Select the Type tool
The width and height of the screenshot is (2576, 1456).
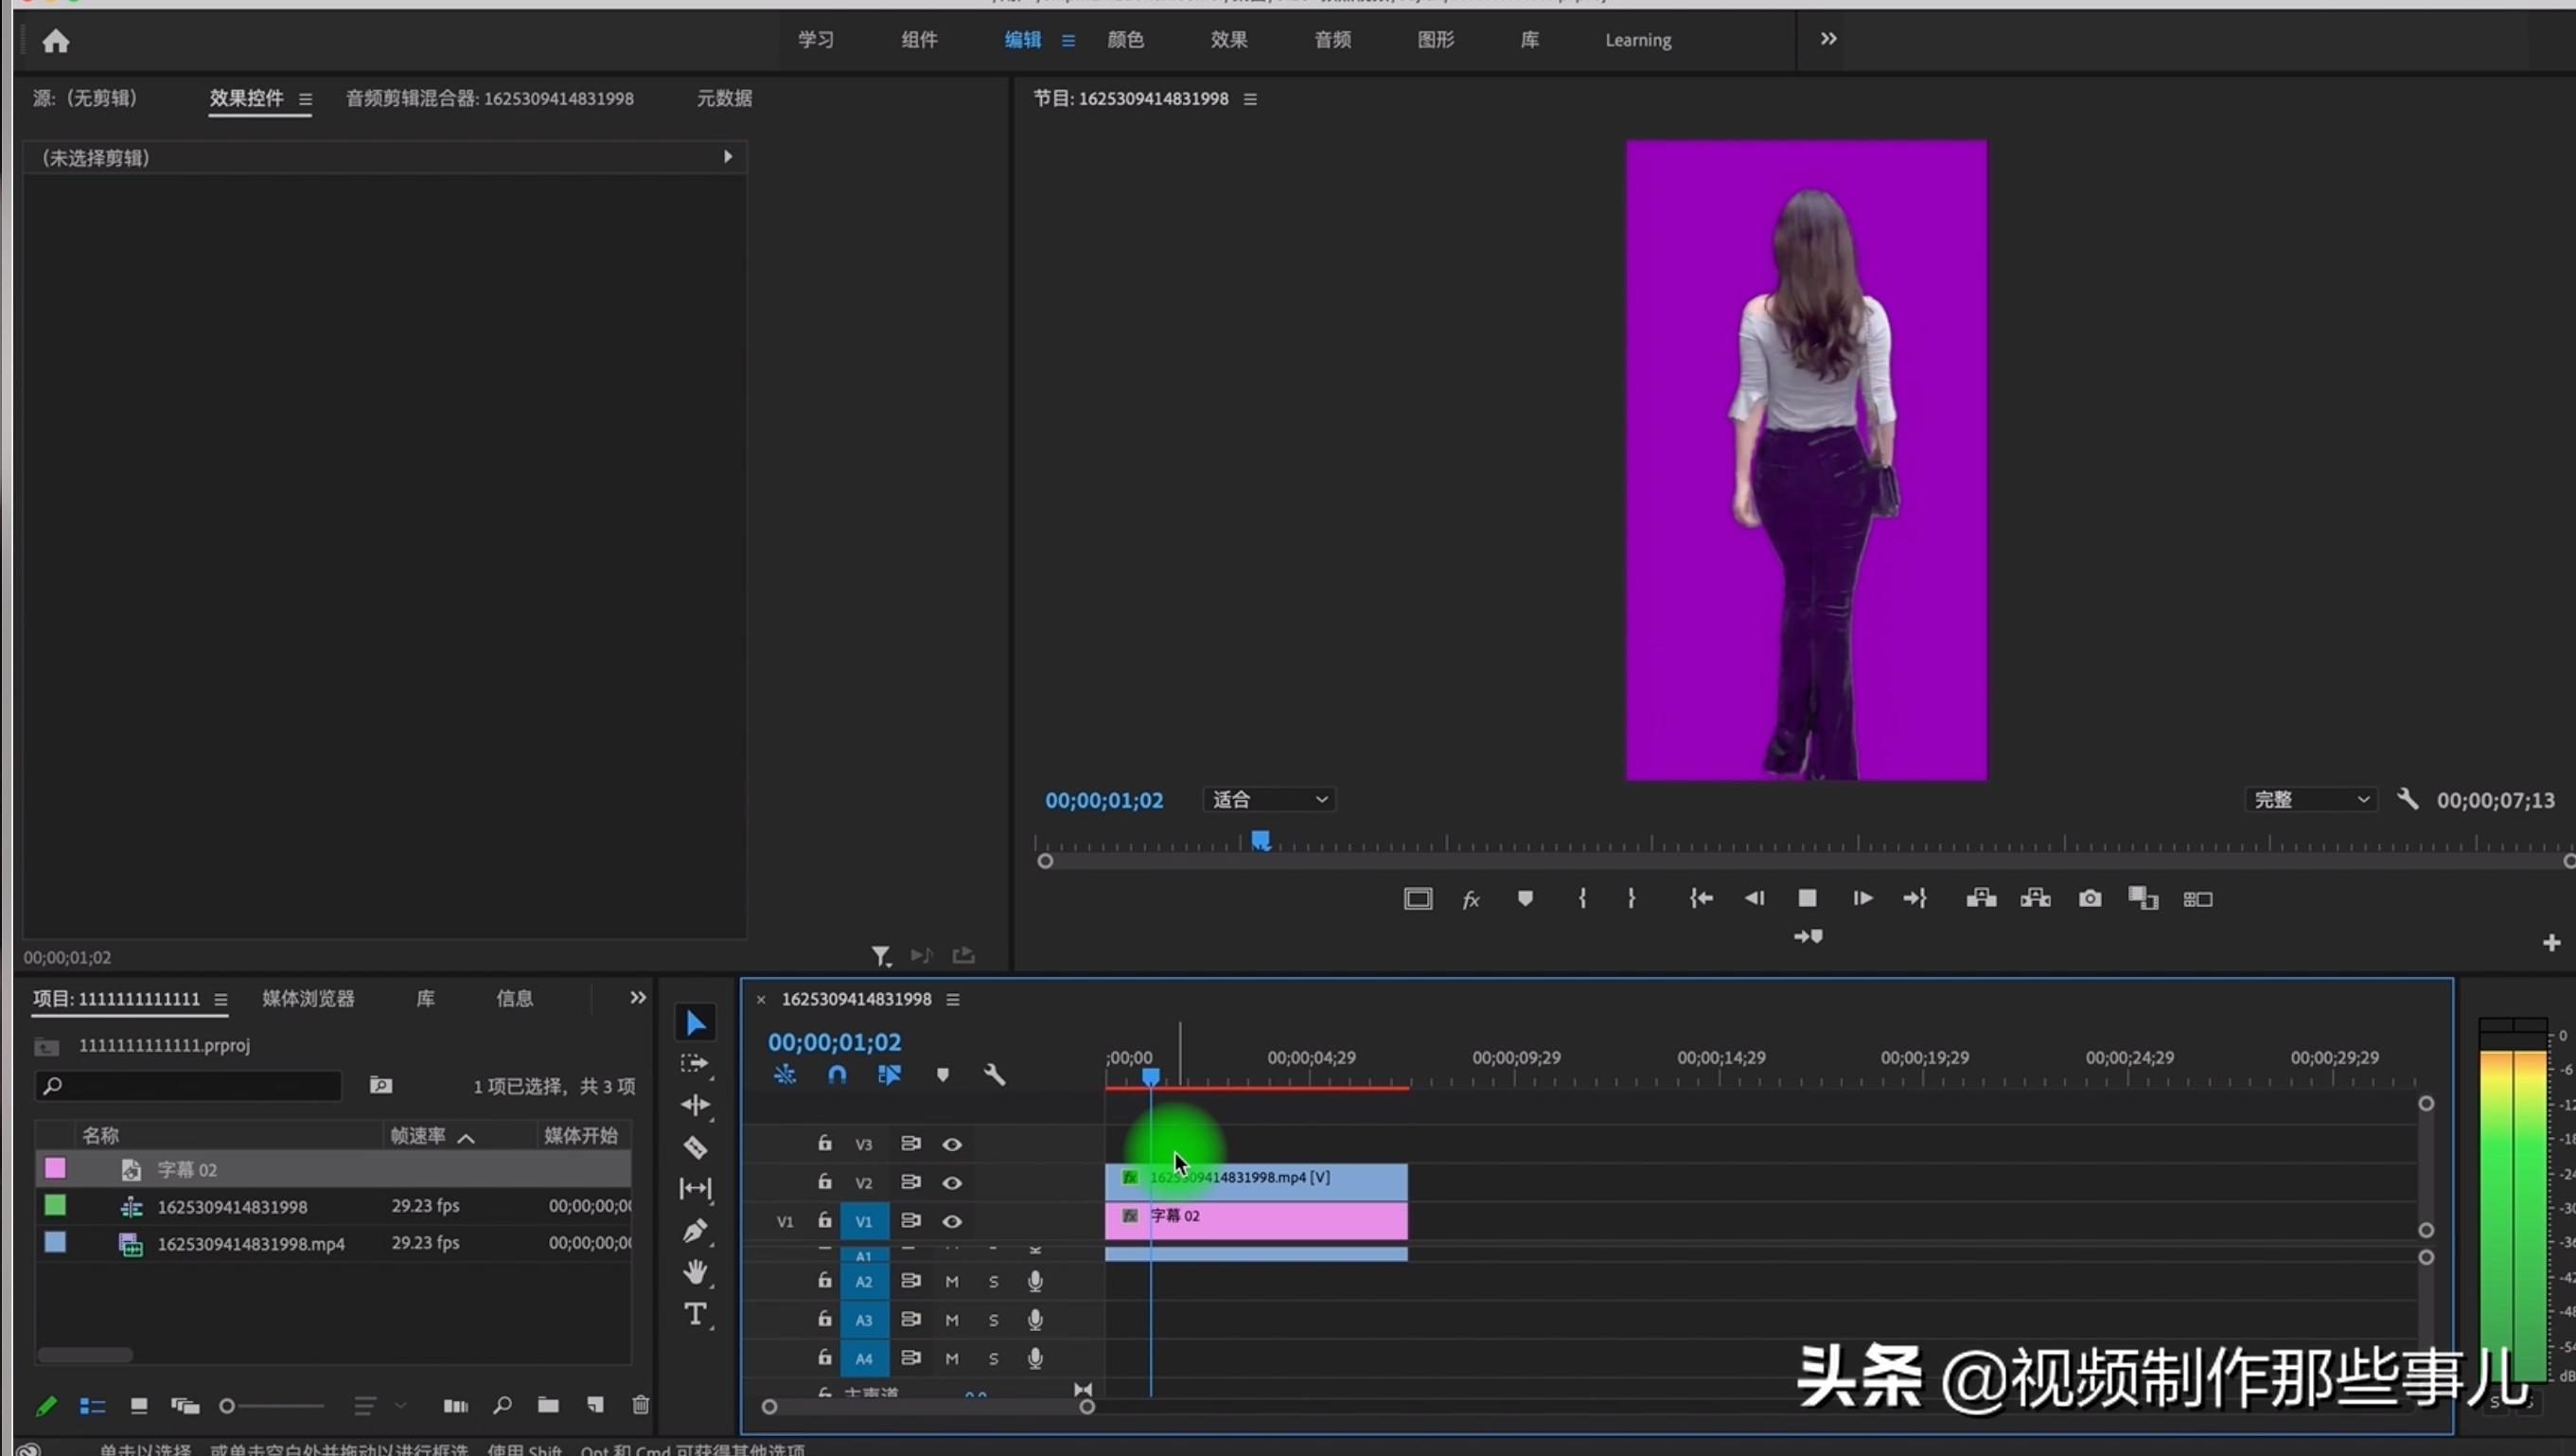pyautogui.click(x=695, y=1315)
